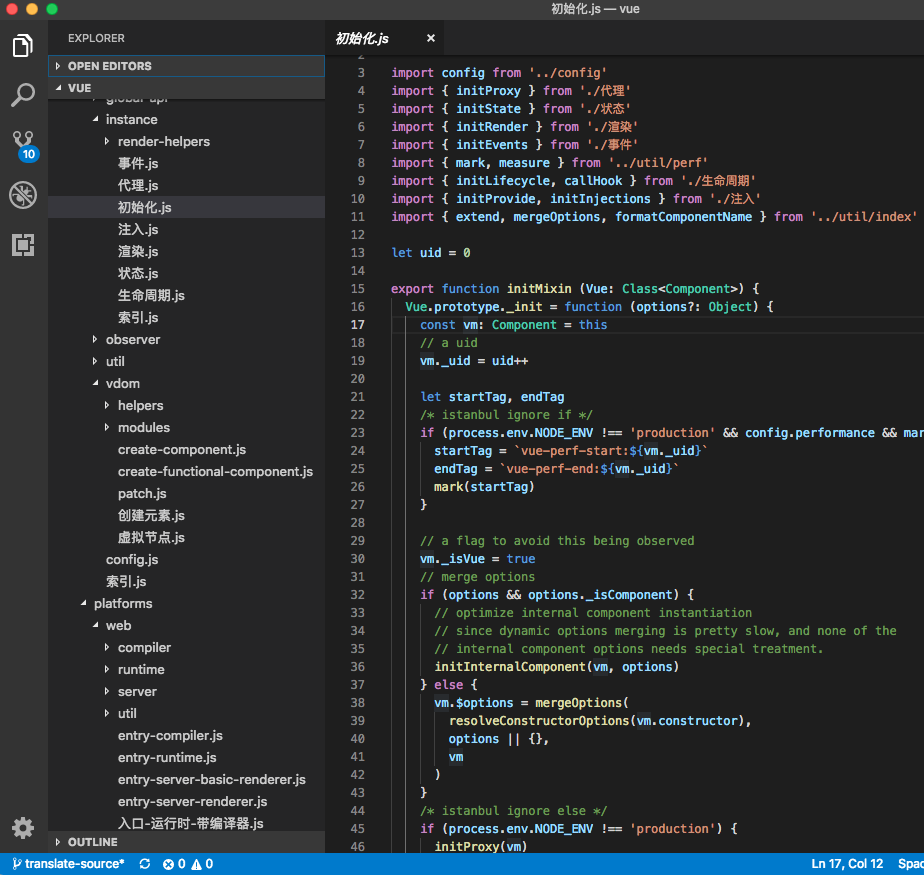Screen dimensions: 924x875
Task: Open file 注入.js
Action: click(x=186, y=229)
